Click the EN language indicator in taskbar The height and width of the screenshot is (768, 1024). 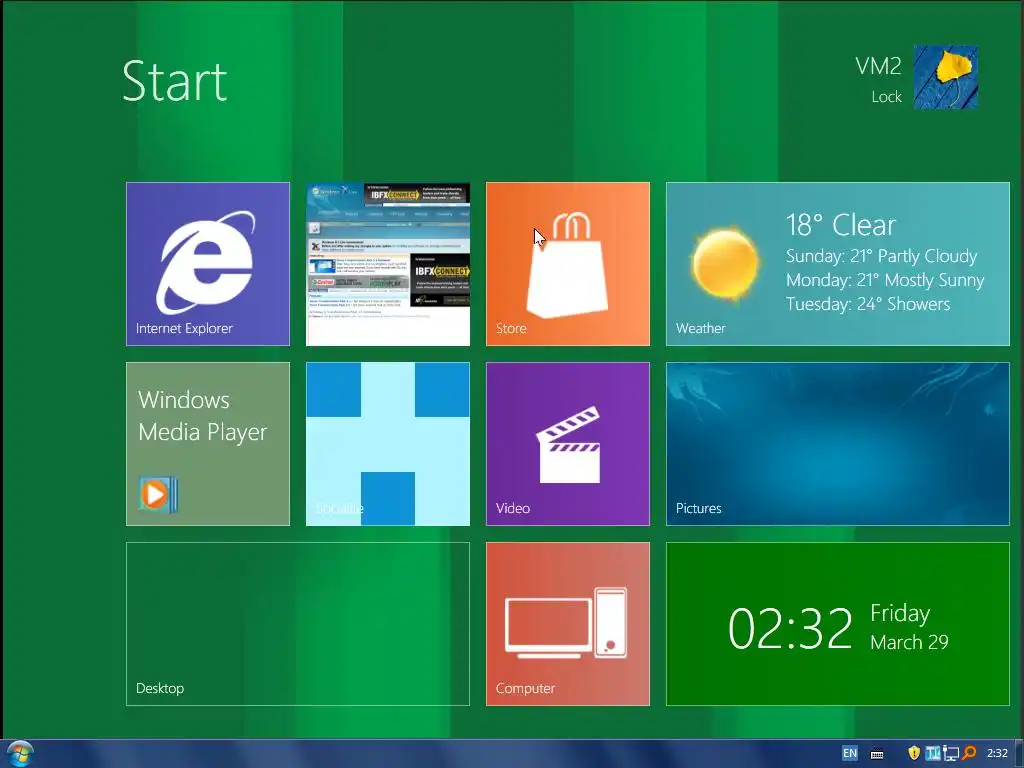tap(850, 753)
